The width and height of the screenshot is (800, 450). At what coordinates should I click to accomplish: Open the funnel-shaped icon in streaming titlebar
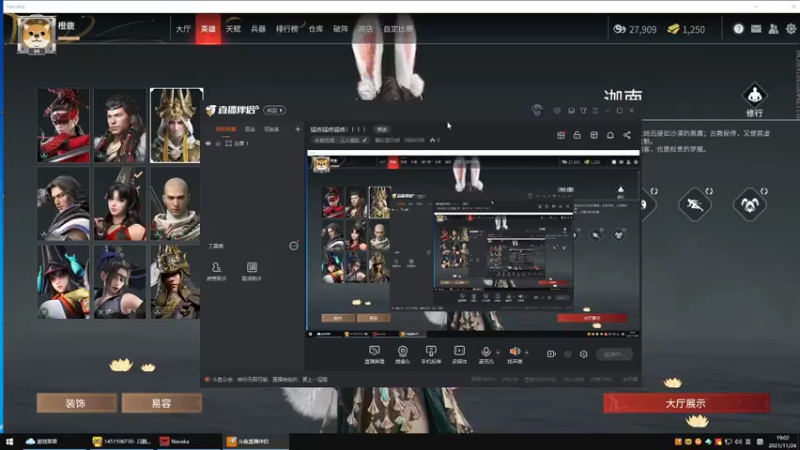click(583, 110)
